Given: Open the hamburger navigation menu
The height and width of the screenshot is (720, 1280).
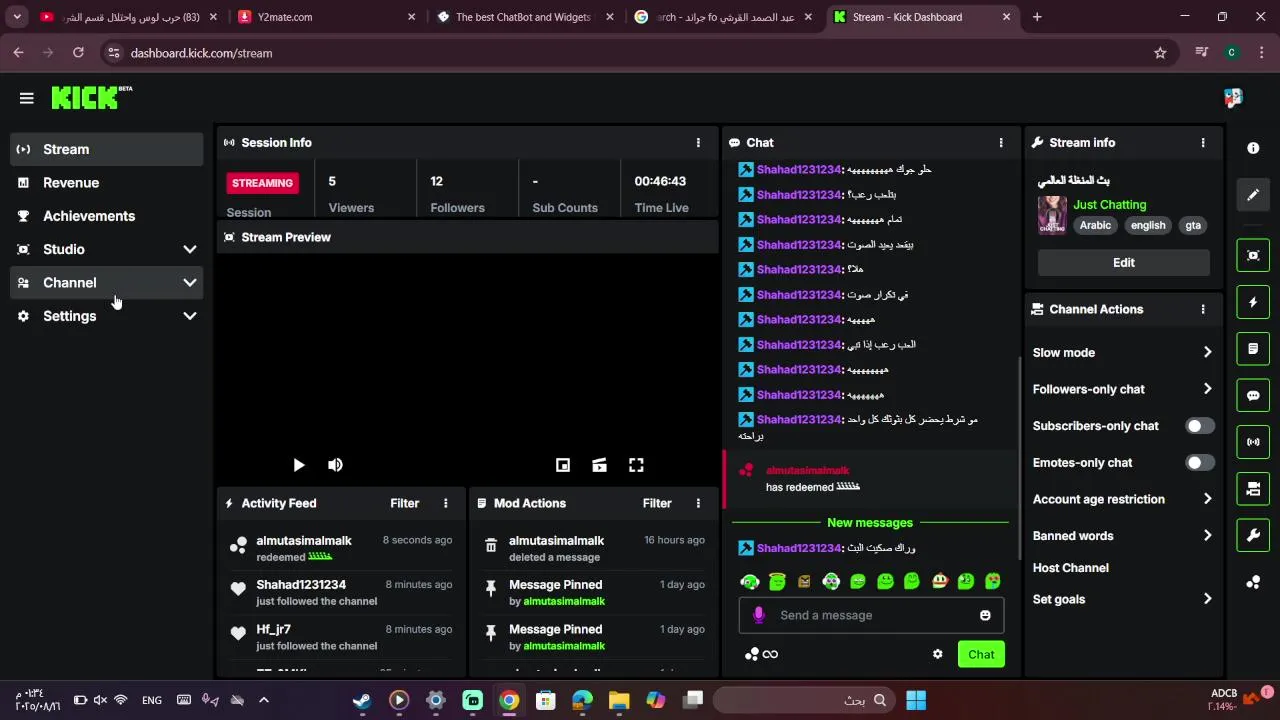Looking at the screenshot, I should pyautogui.click(x=27, y=98).
